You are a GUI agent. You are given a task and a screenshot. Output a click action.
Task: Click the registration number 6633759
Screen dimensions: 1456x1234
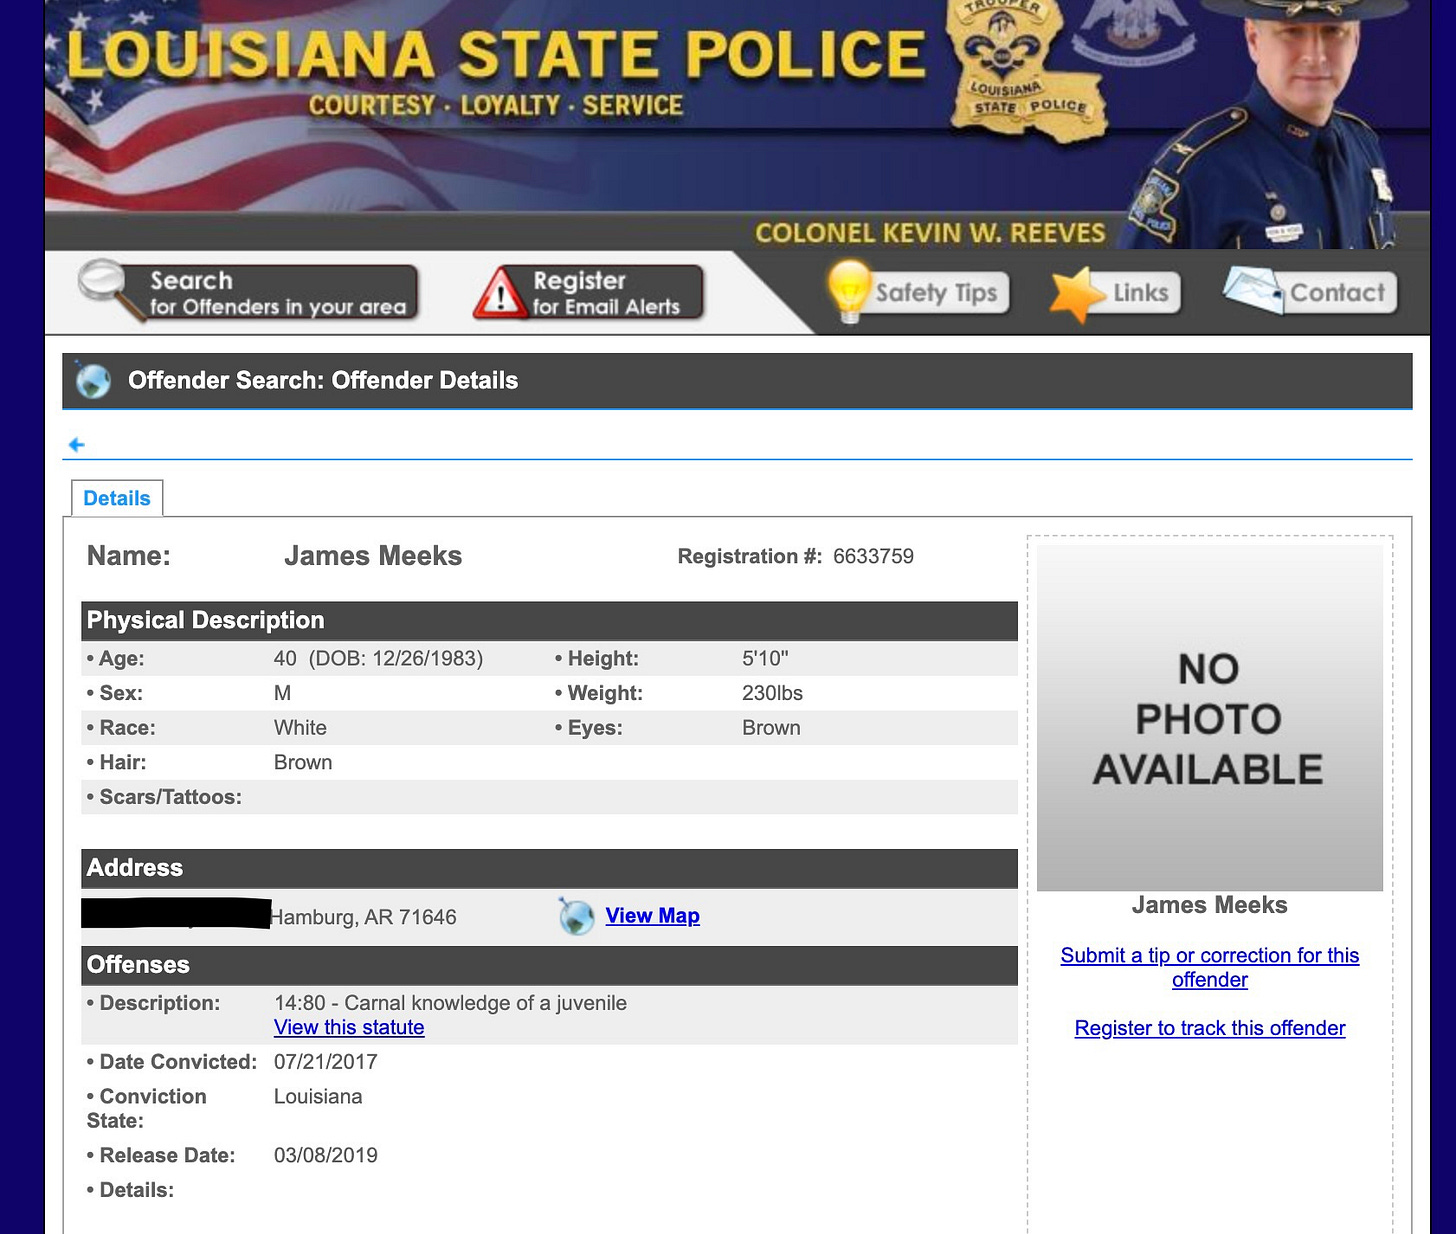pos(873,556)
